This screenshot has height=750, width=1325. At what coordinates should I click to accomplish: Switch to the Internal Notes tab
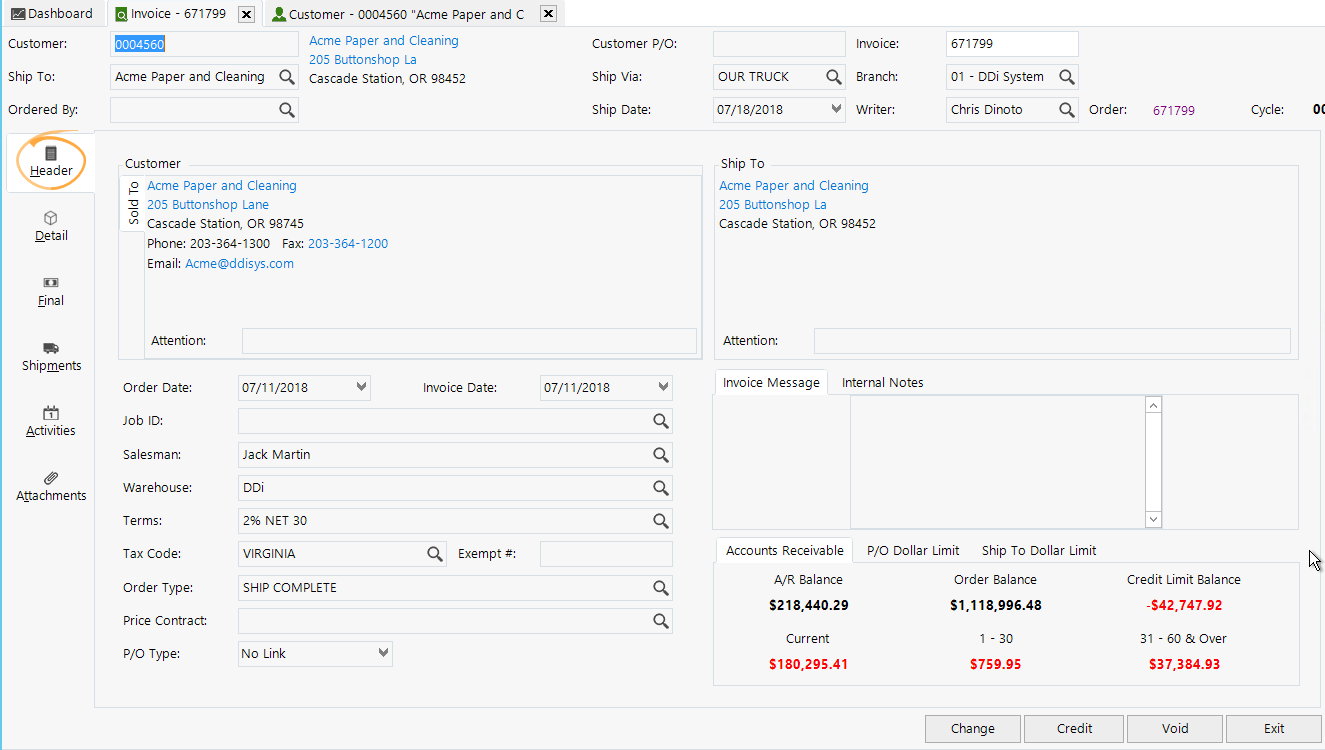point(882,382)
